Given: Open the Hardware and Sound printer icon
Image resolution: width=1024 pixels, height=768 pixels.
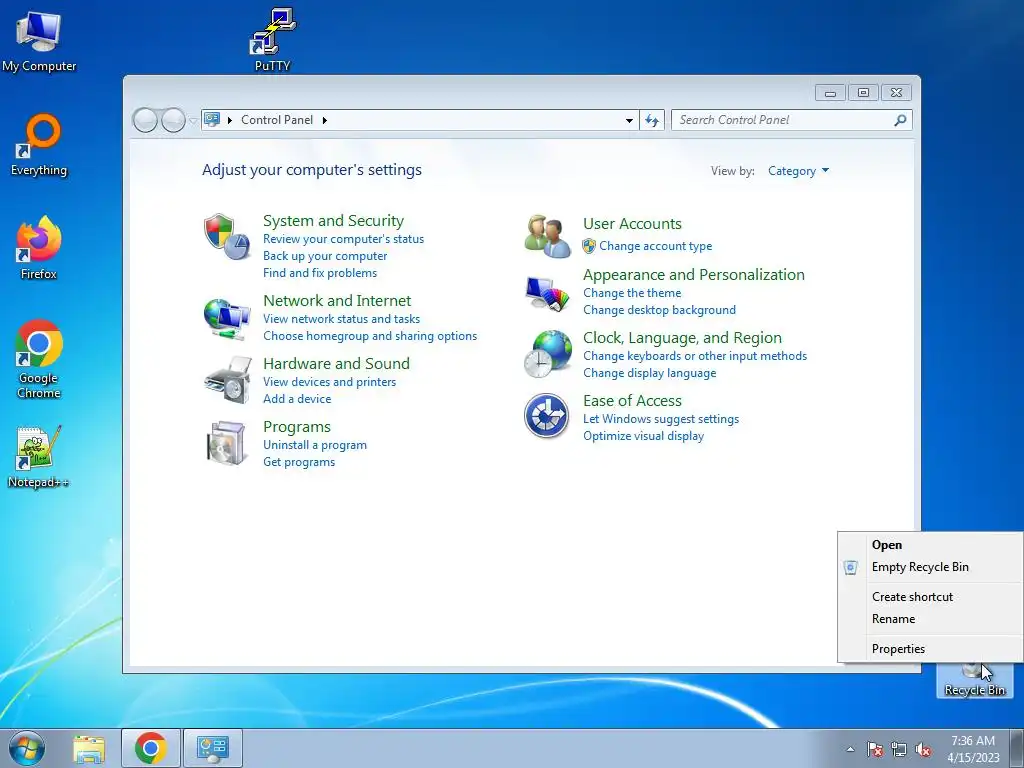Looking at the screenshot, I should tap(228, 379).
